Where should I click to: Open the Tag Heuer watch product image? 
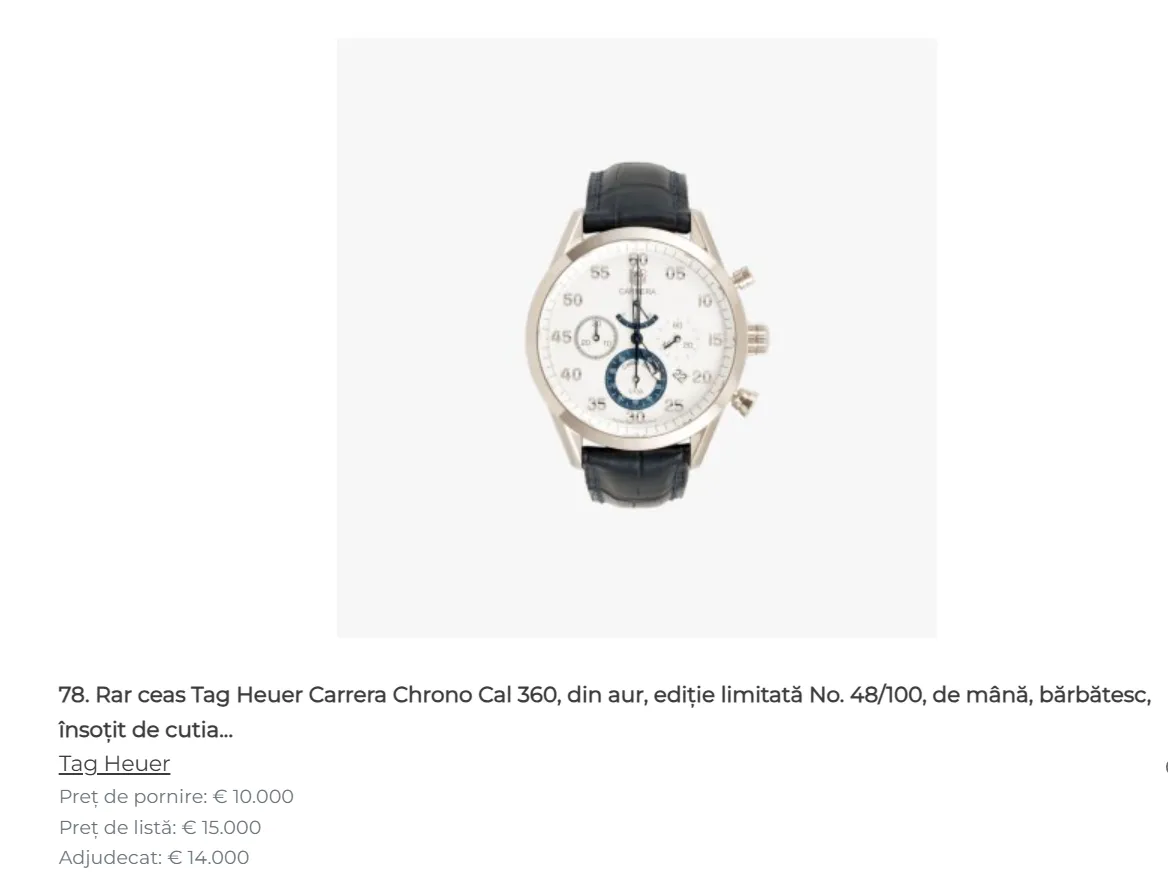point(637,338)
